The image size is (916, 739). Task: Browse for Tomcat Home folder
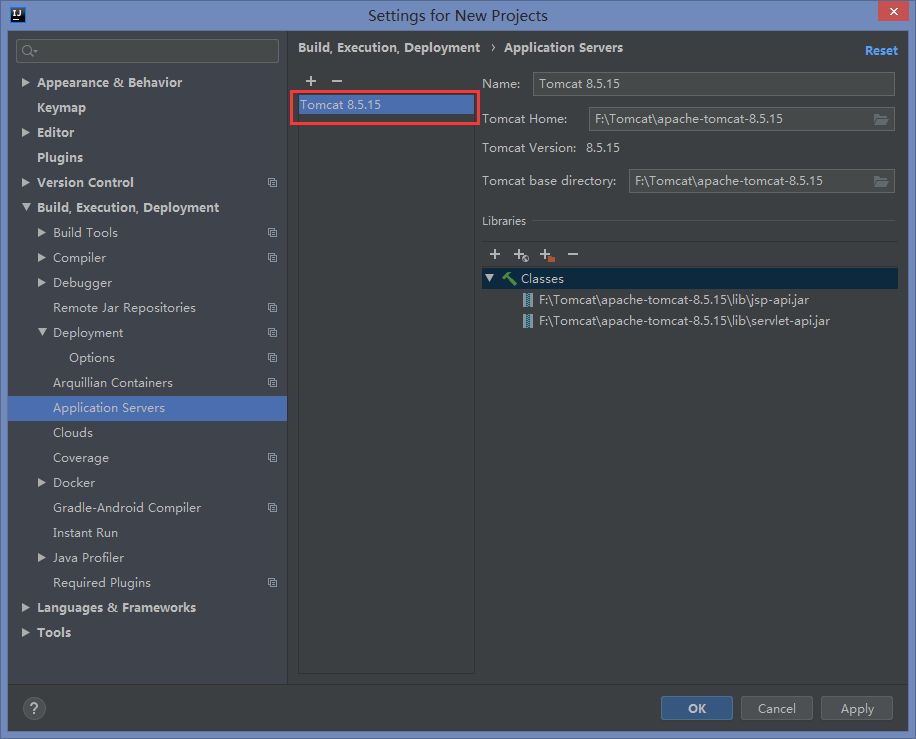tap(881, 119)
